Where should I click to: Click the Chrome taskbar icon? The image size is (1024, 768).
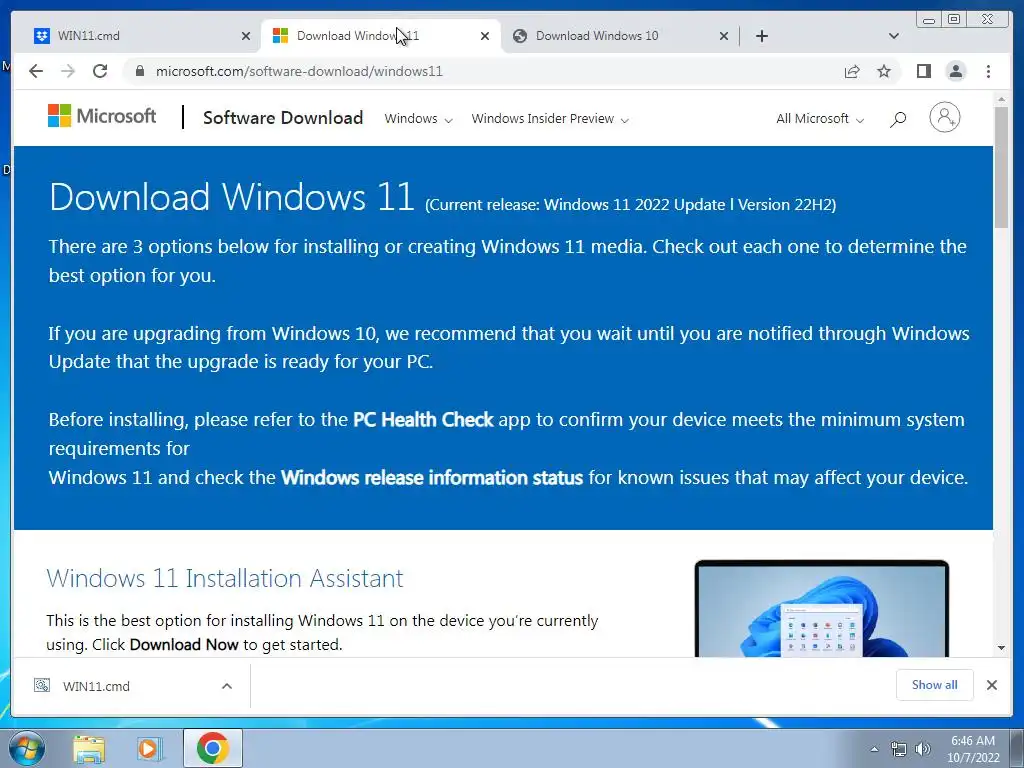(212, 748)
